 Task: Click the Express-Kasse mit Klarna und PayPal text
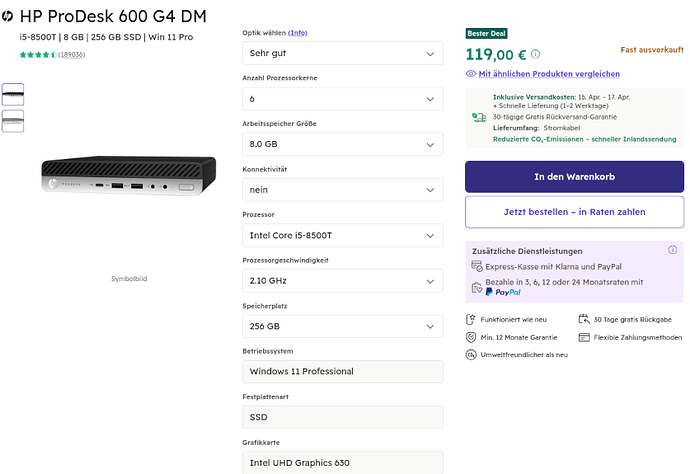point(554,267)
